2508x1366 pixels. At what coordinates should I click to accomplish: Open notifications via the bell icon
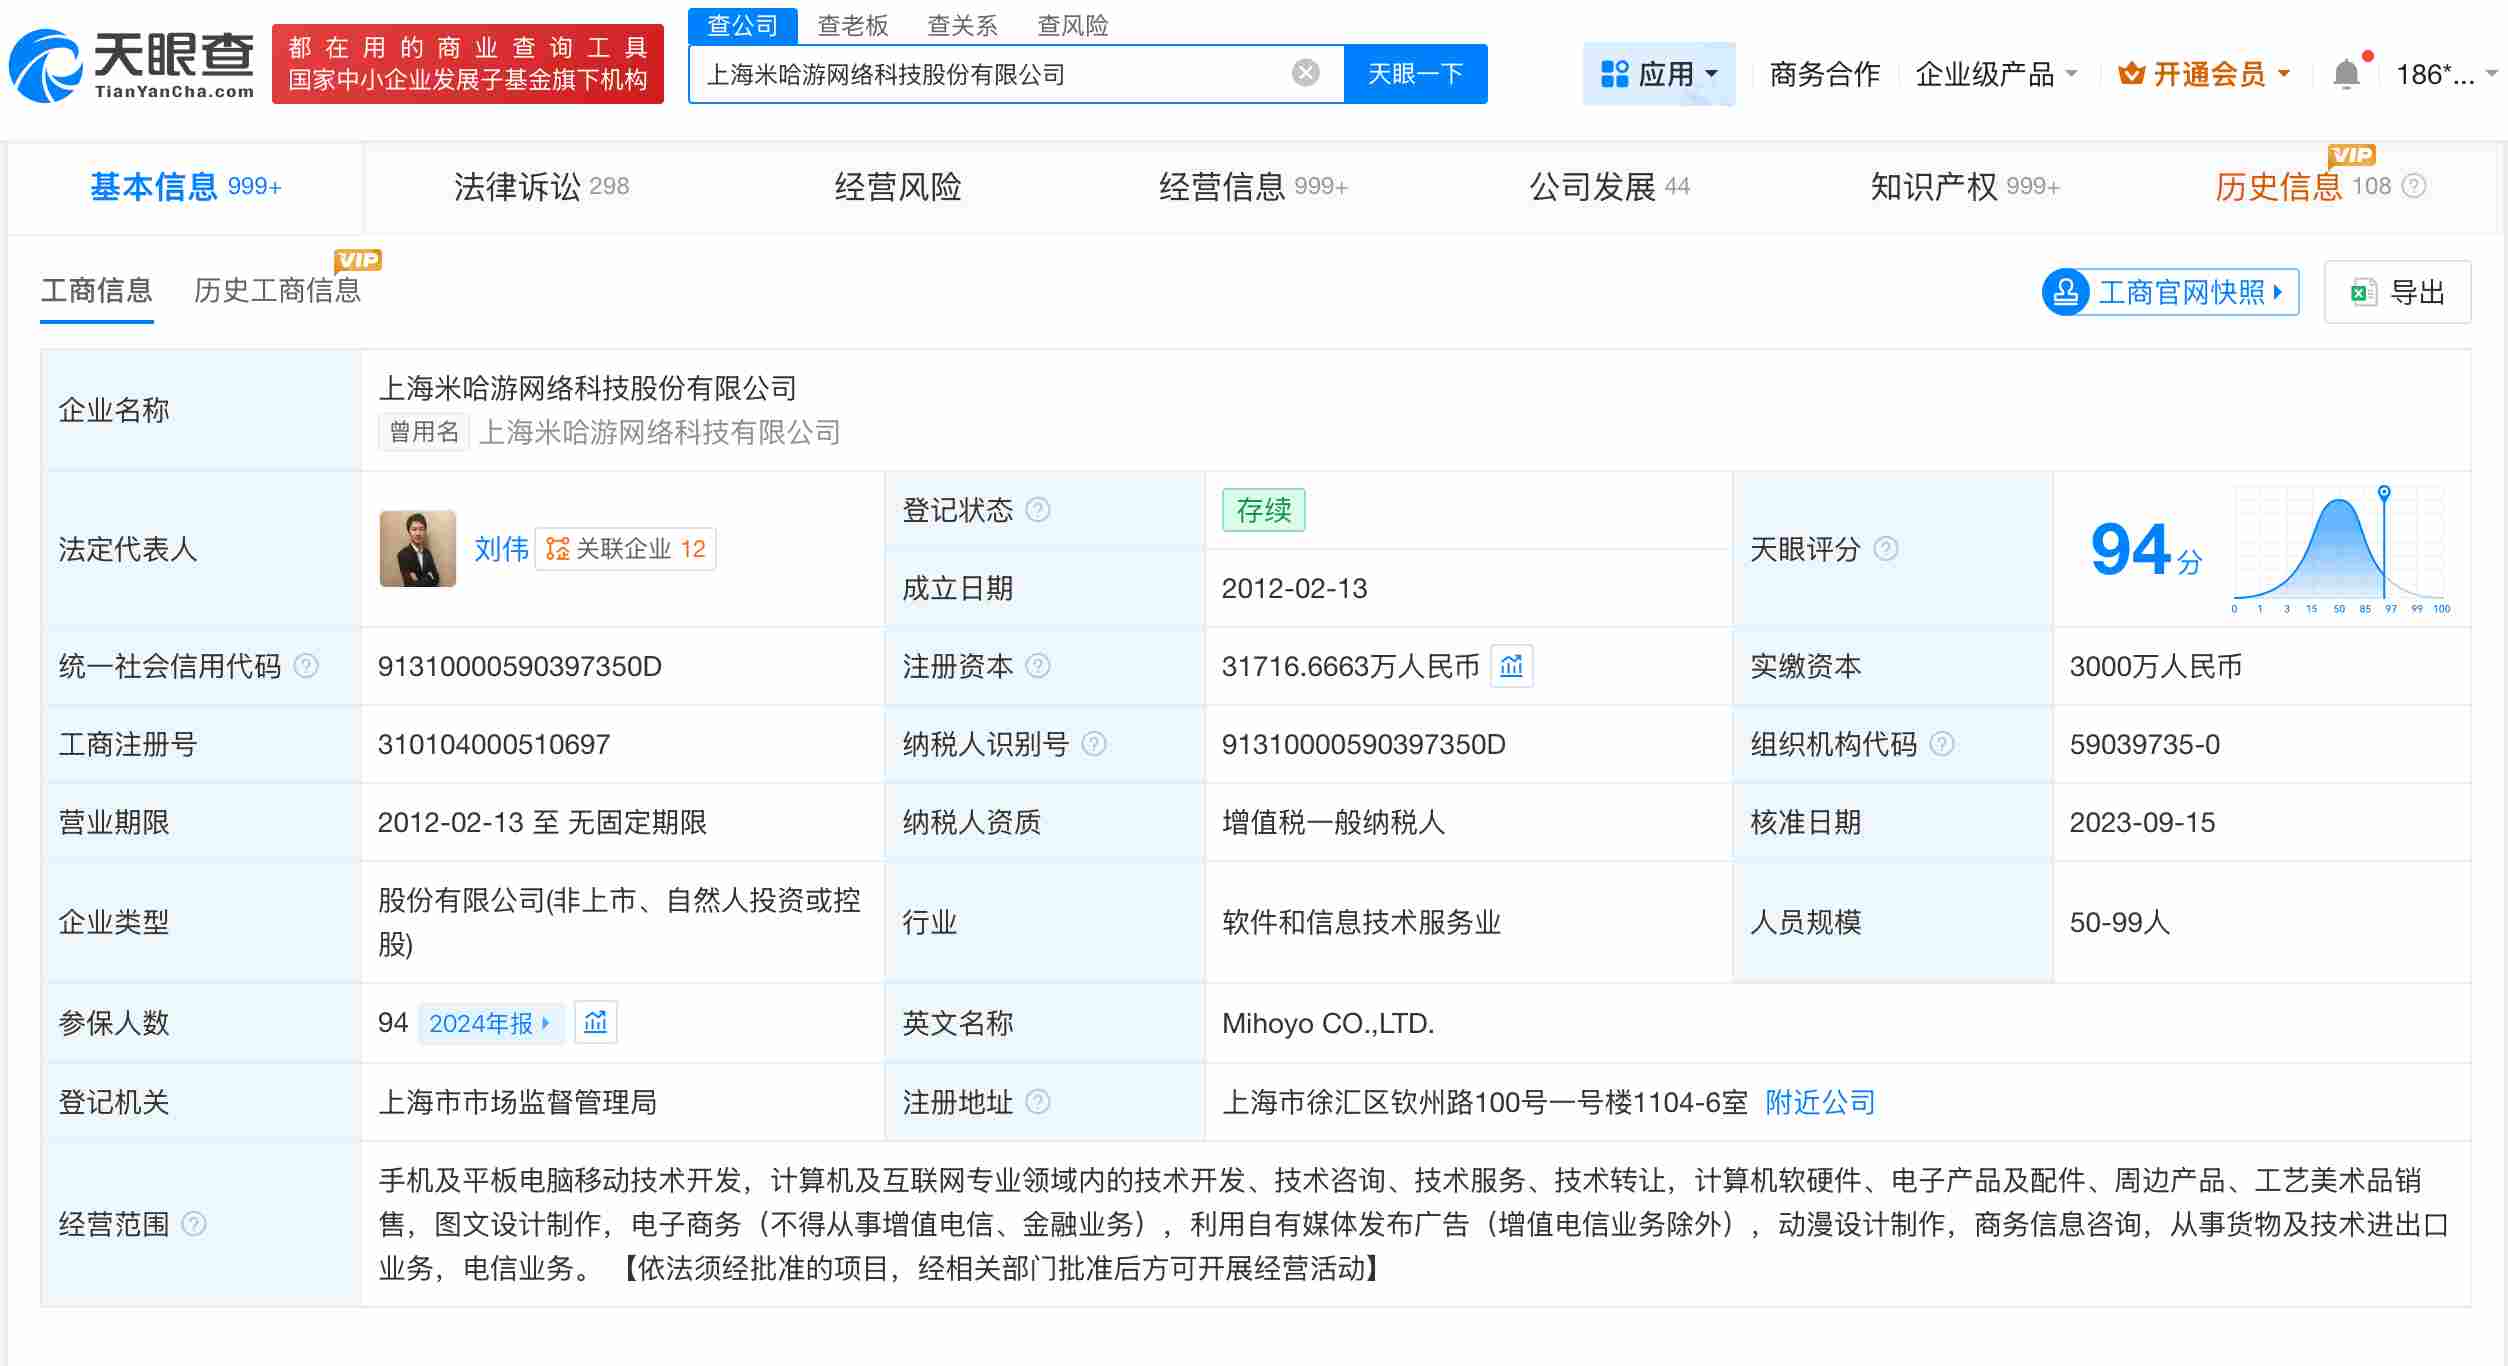click(2345, 71)
